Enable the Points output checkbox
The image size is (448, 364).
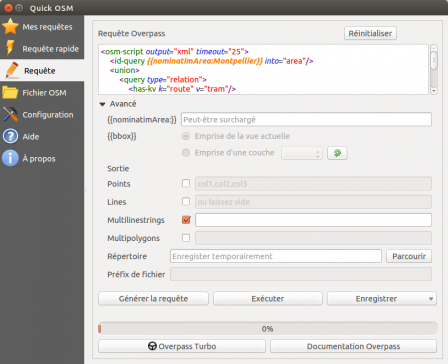(186, 183)
